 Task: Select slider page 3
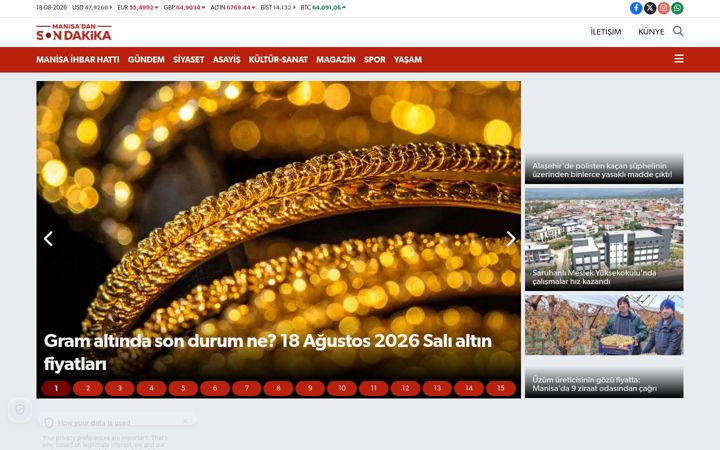(x=119, y=388)
